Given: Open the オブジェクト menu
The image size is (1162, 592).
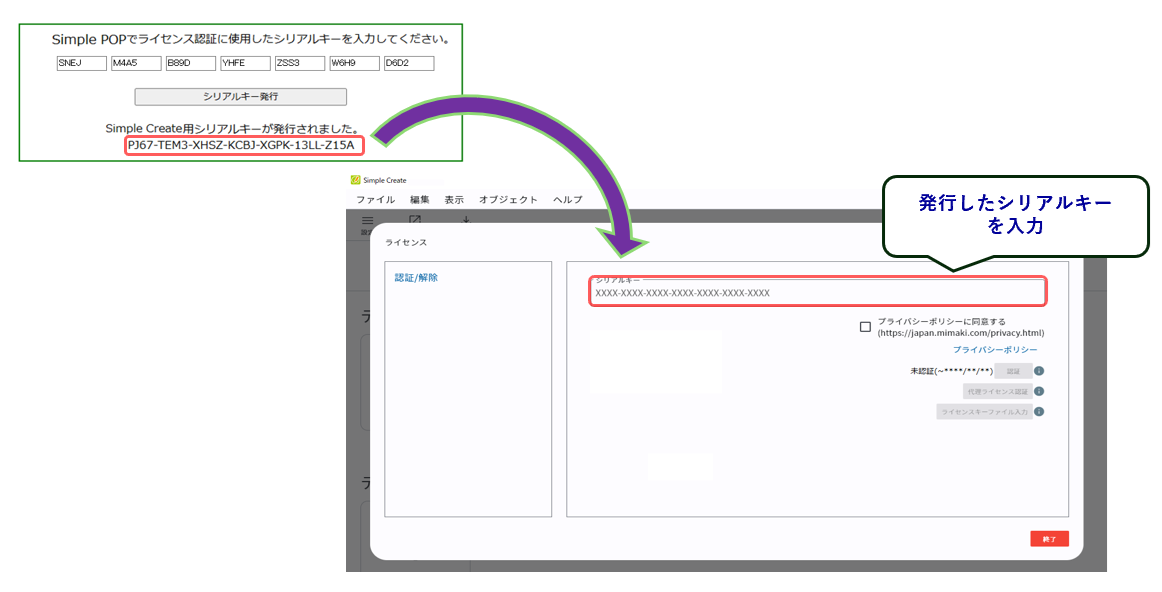Looking at the screenshot, I should tap(508, 199).
